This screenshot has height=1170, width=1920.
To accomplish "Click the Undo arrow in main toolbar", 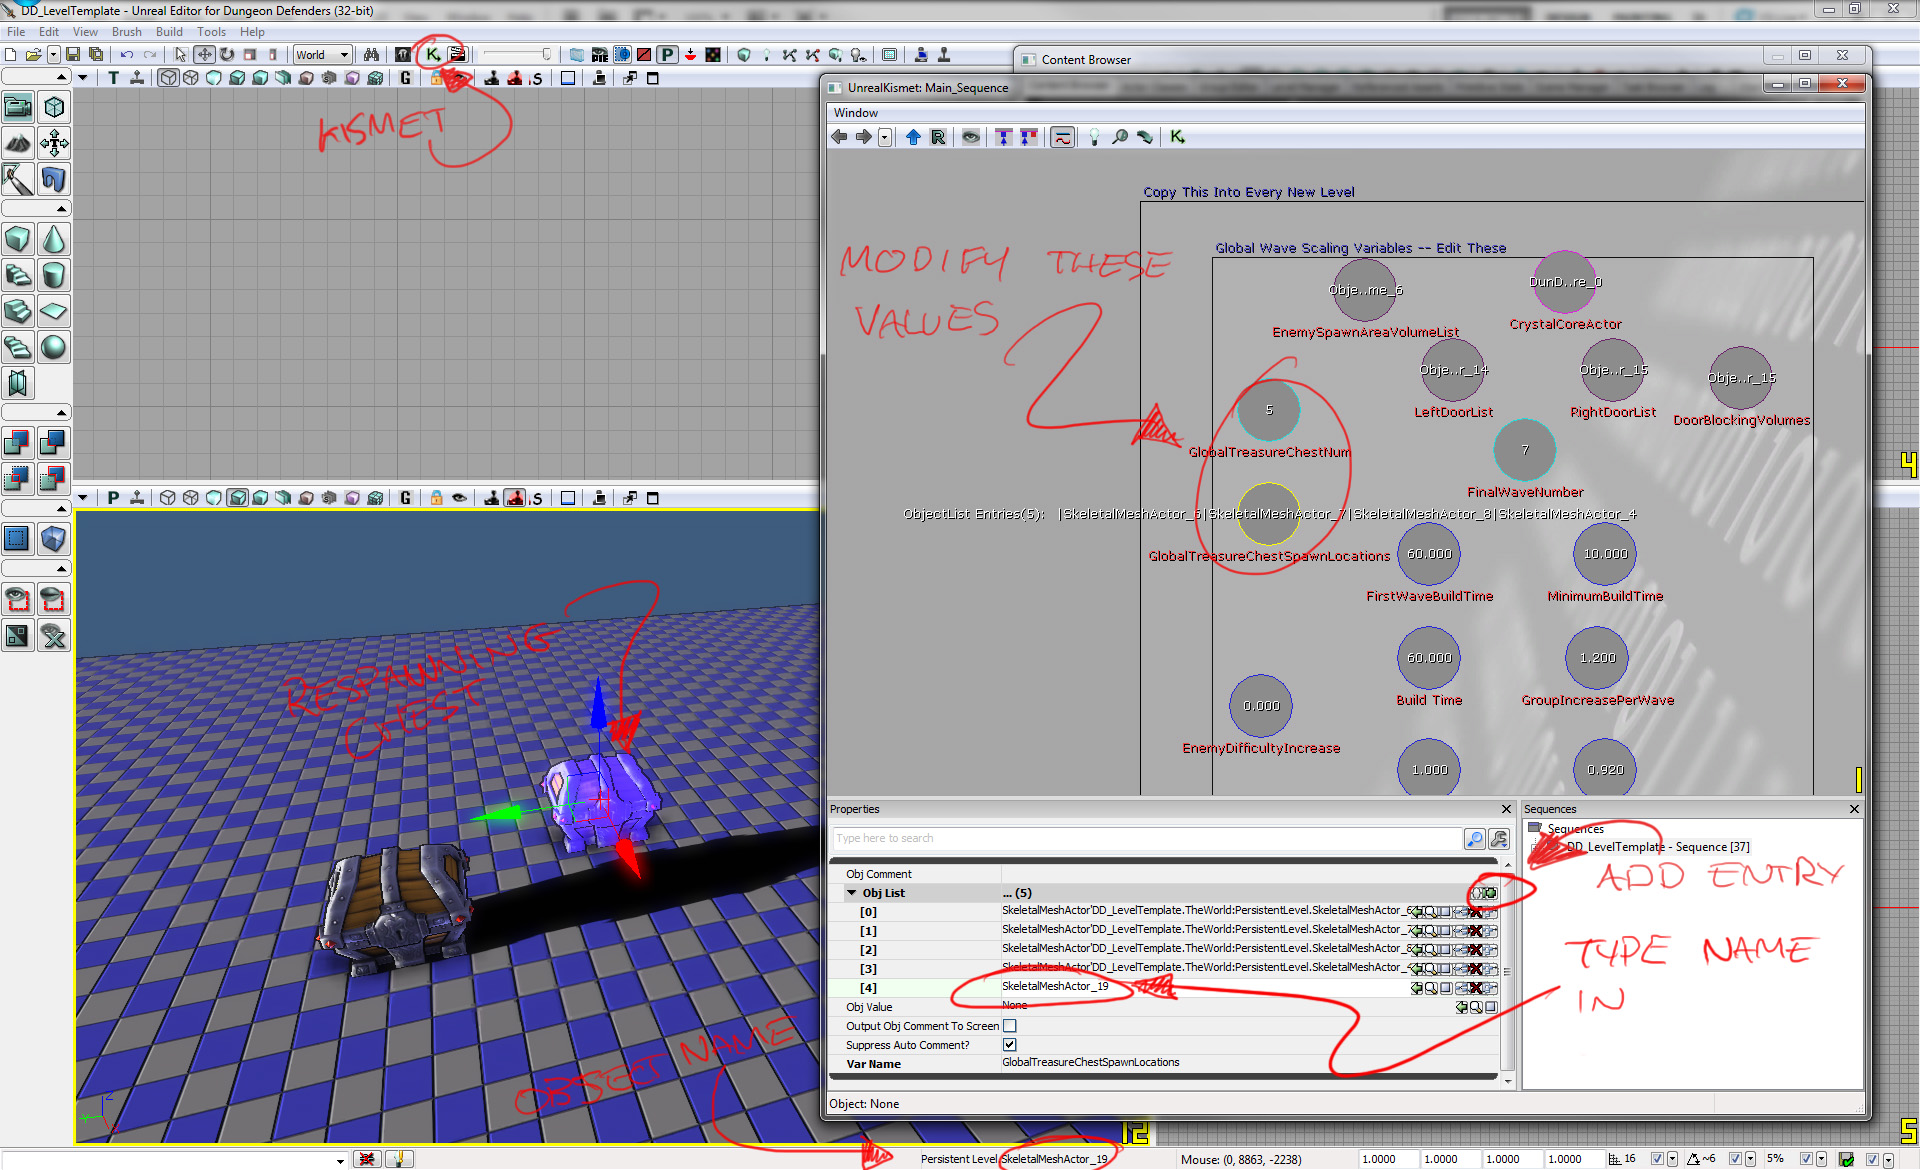I will click(x=127, y=55).
